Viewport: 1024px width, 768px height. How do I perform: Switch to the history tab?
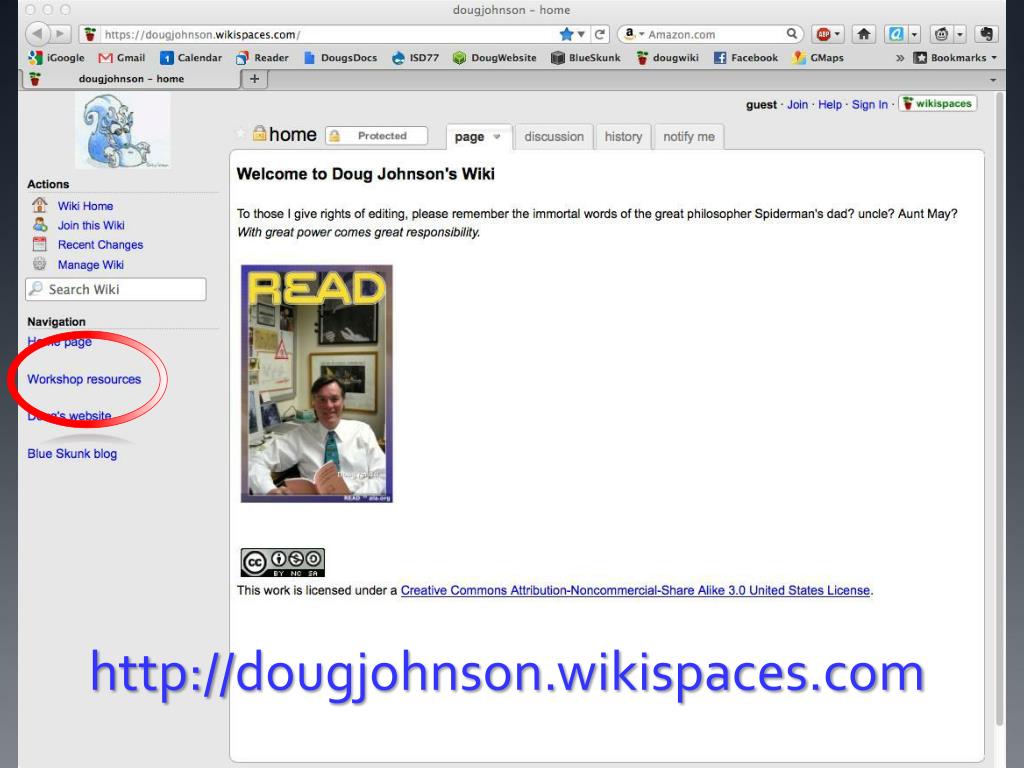623,136
